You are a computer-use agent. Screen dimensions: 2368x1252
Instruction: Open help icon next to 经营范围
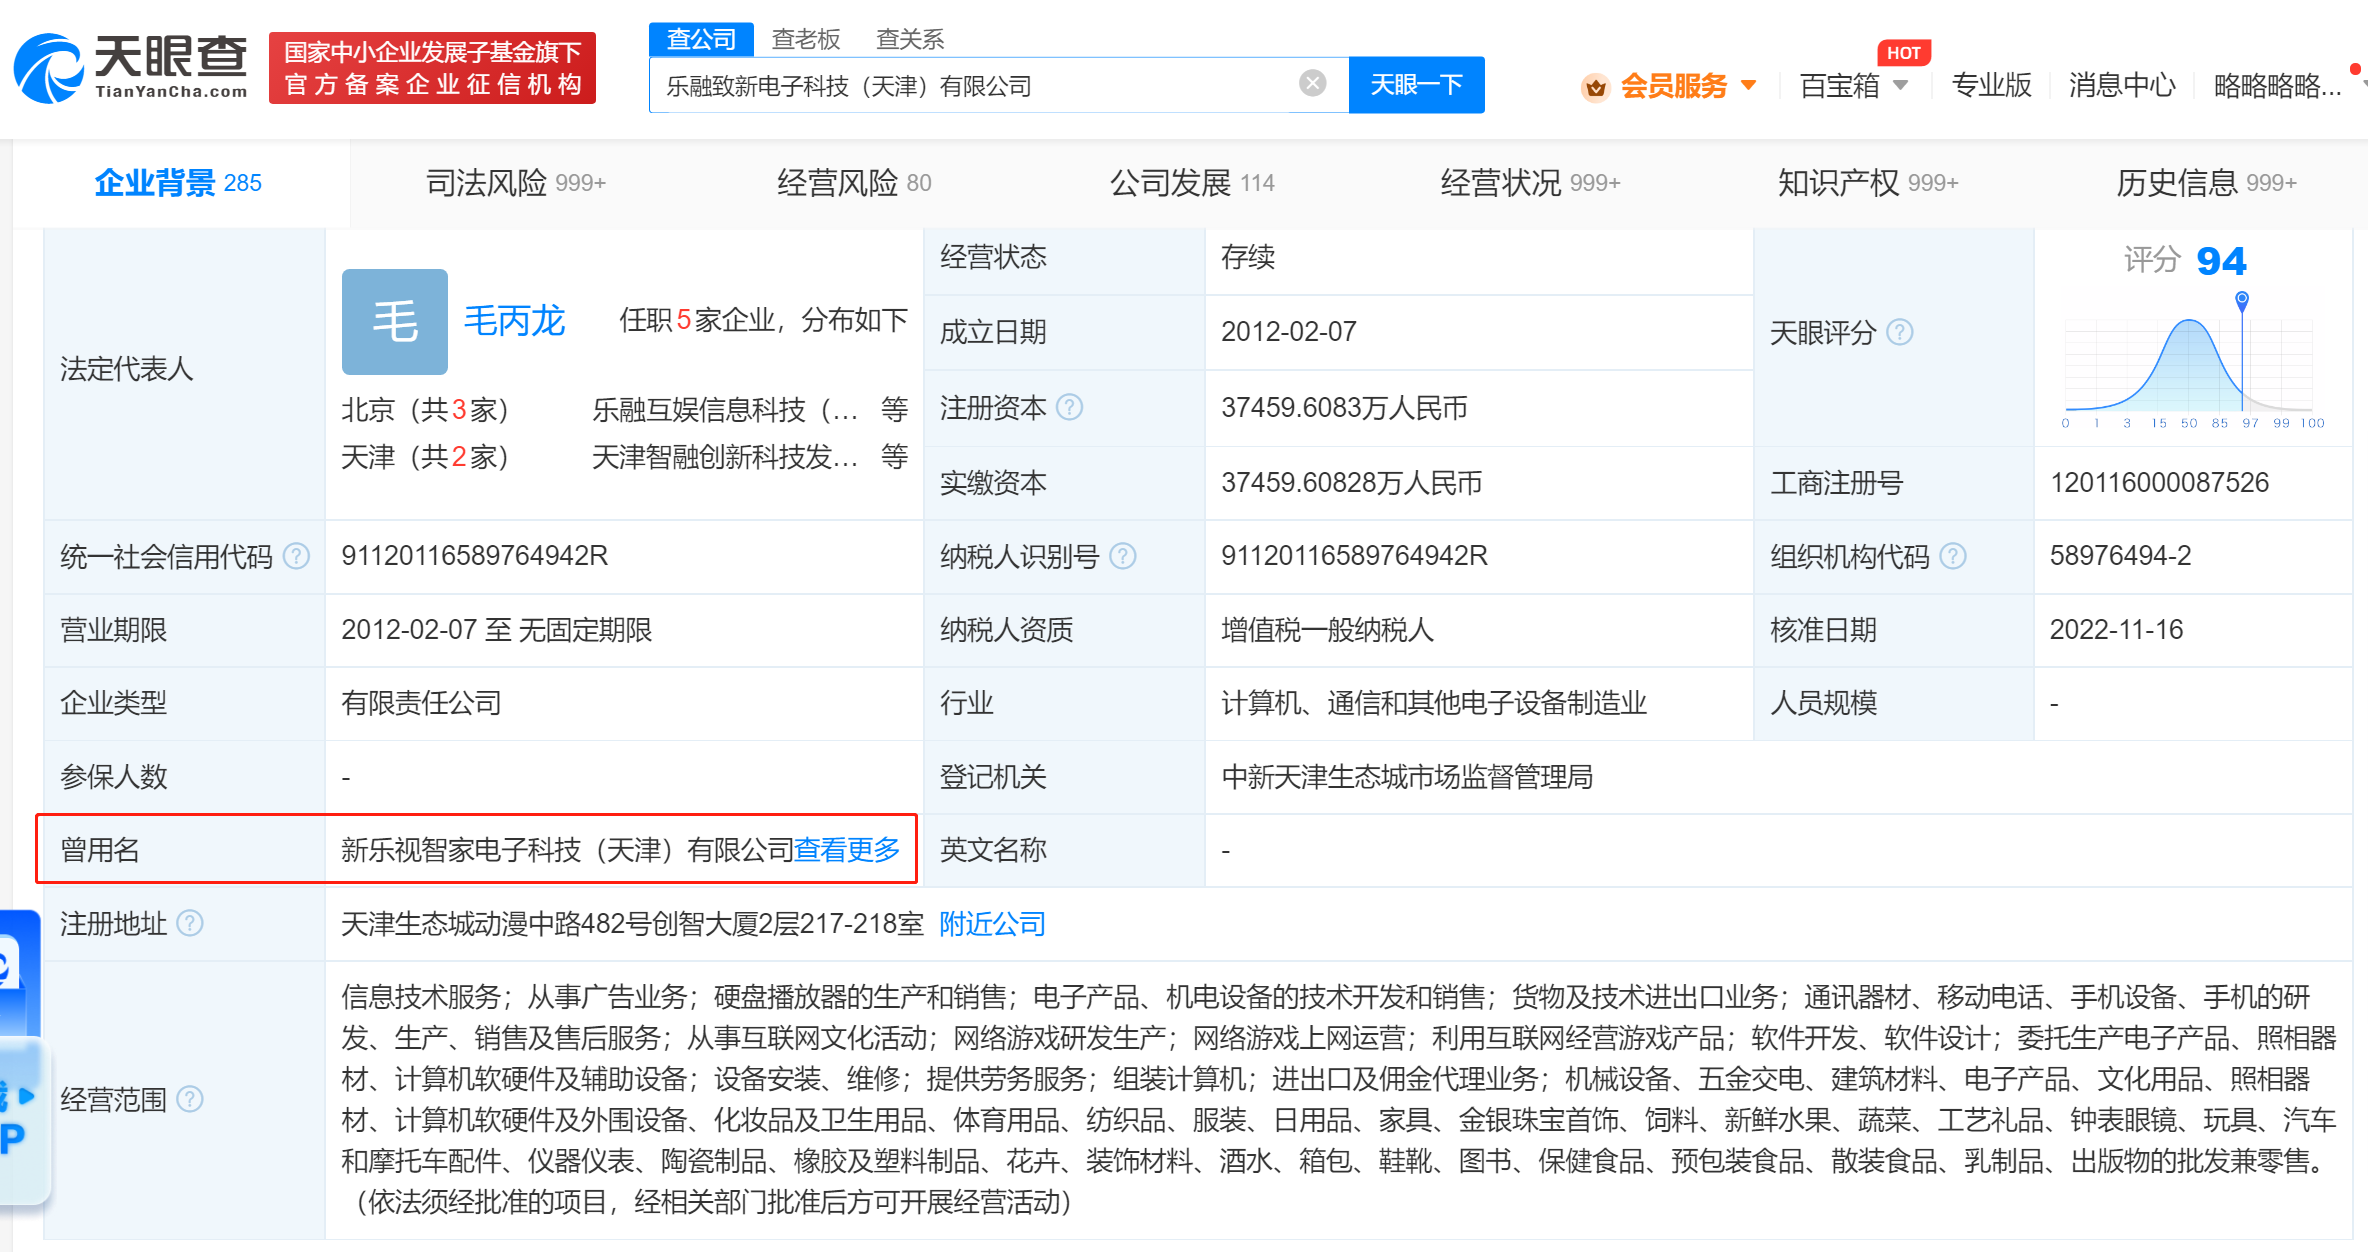tap(190, 1099)
